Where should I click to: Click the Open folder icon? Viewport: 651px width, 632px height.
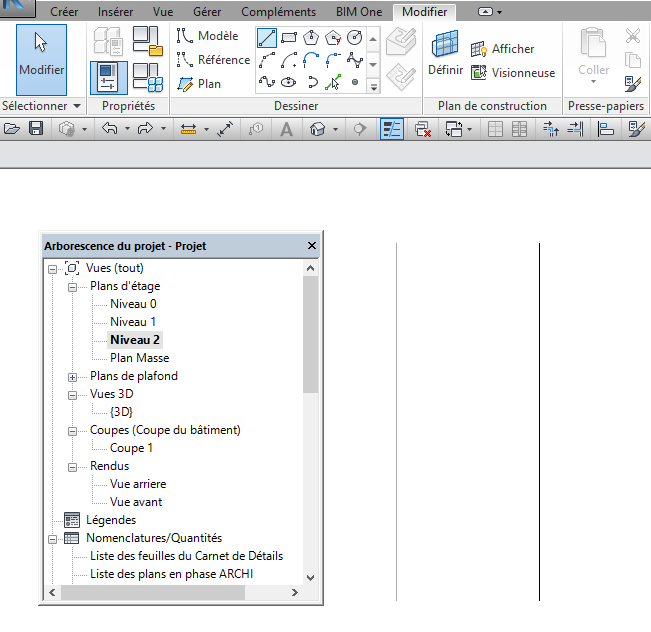[13, 129]
